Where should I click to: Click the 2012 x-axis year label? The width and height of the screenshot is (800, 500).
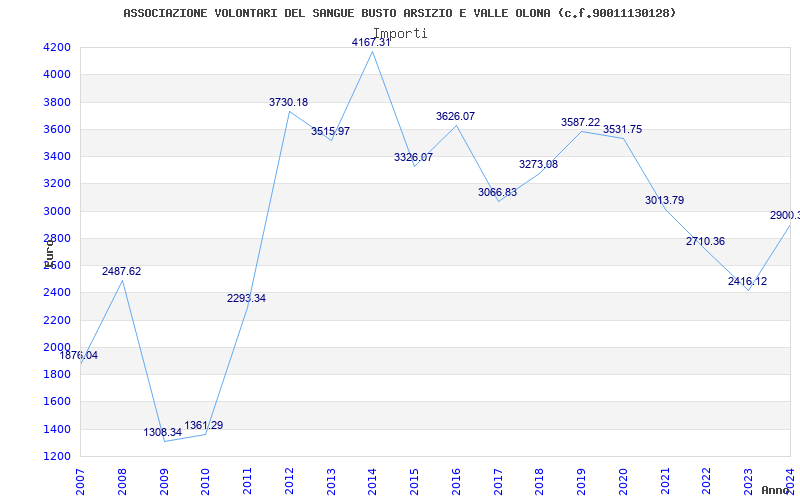click(x=289, y=481)
